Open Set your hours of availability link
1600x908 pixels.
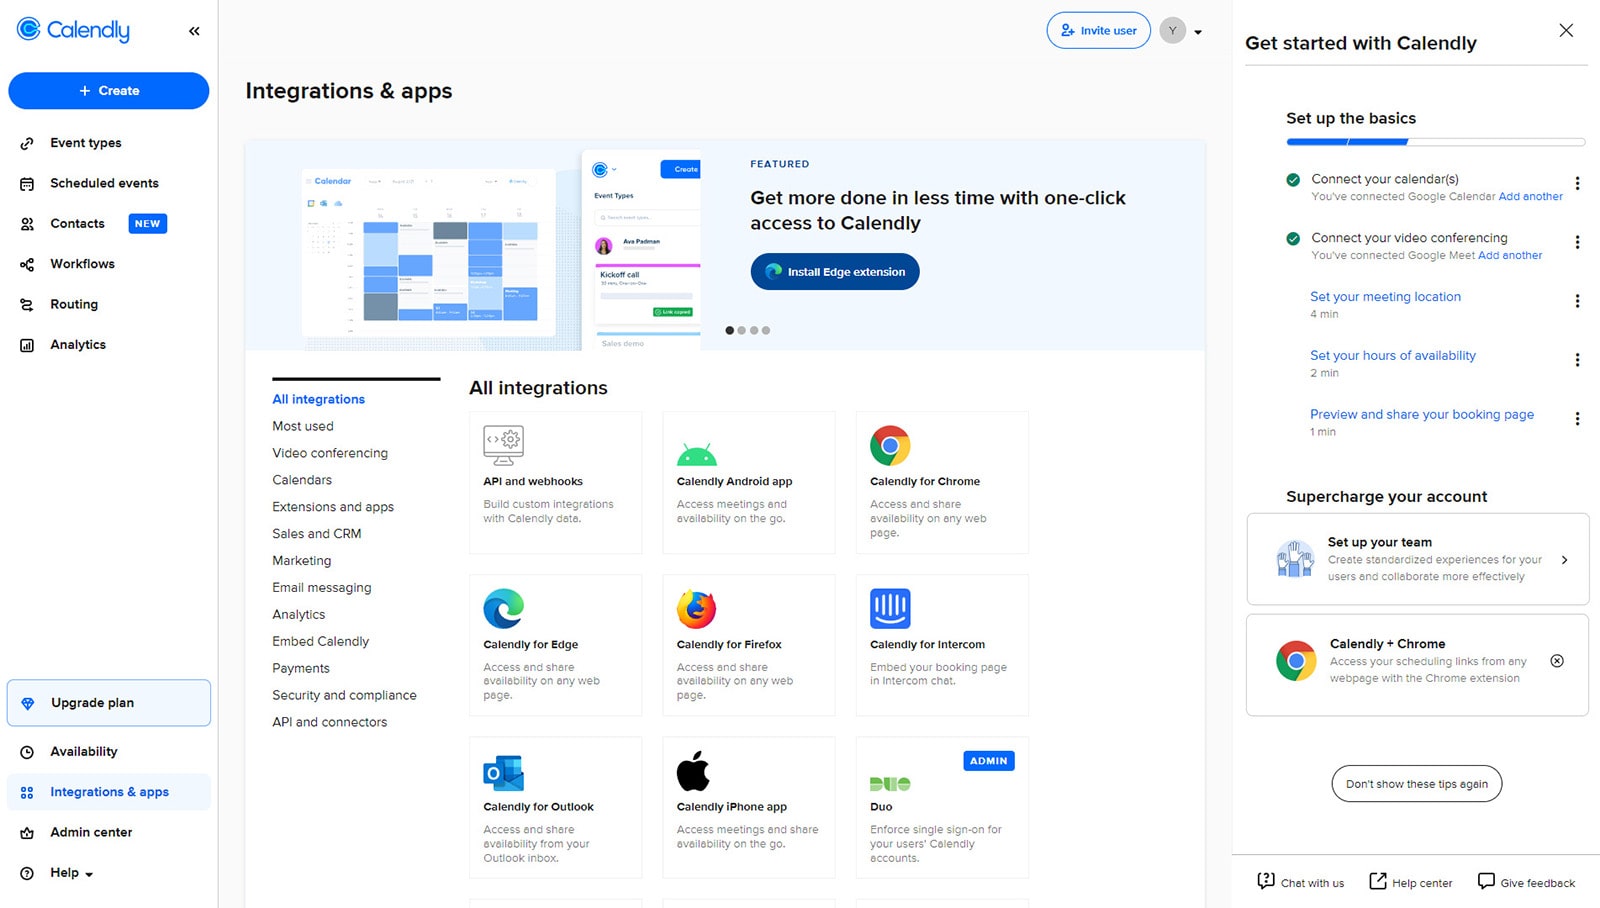[1392, 356]
